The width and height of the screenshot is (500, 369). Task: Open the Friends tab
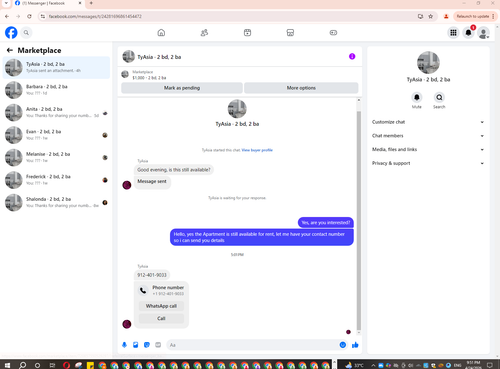pos(204,33)
